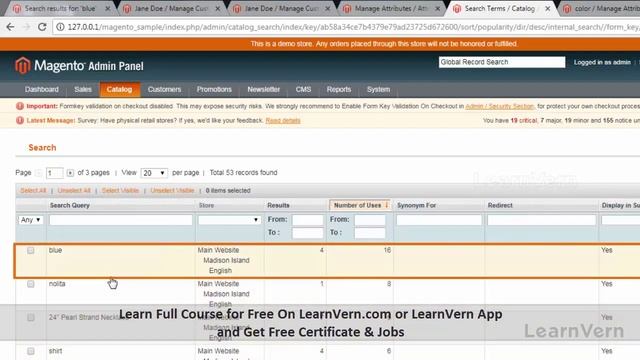Click the site info icon in address bar
The width and height of the screenshot is (640, 360).
click(60, 27)
